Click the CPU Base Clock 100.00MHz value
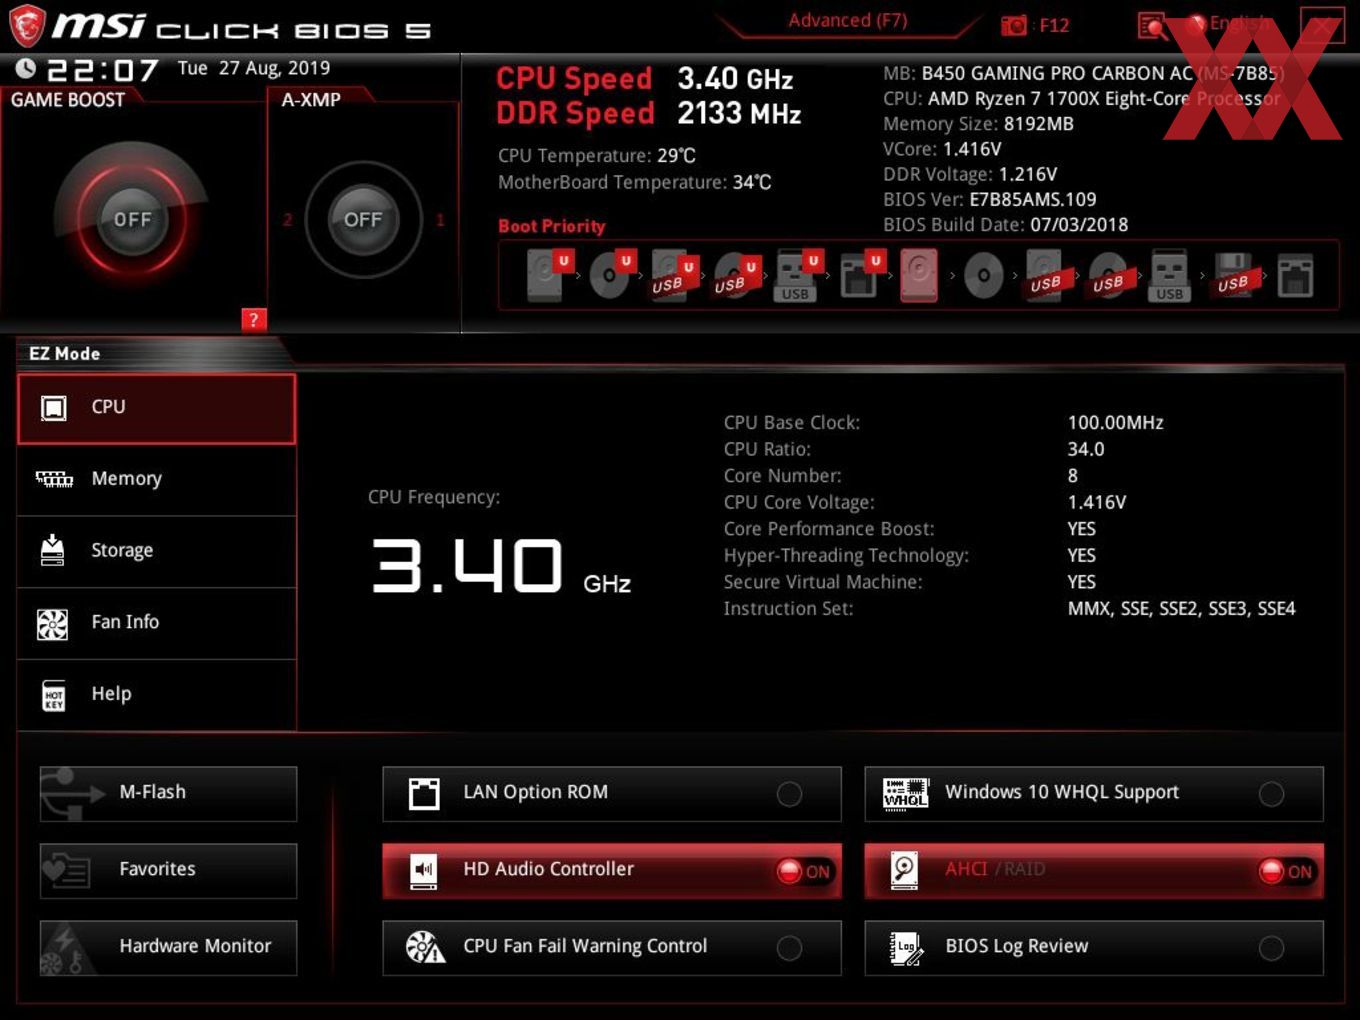The width and height of the screenshot is (1360, 1020). pyautogui.click(x=1116, y=423)
